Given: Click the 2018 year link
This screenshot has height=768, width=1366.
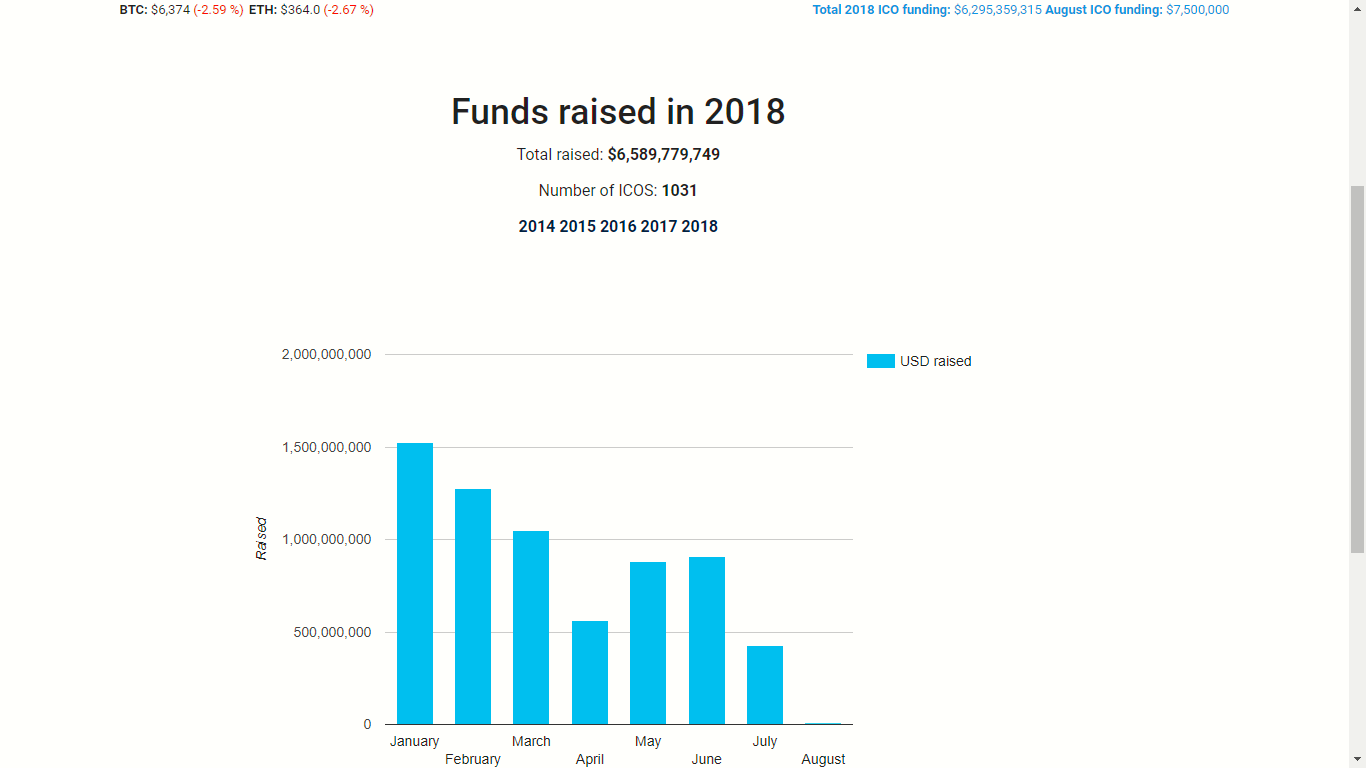Looking at the screenshot, I should [700, 226].
